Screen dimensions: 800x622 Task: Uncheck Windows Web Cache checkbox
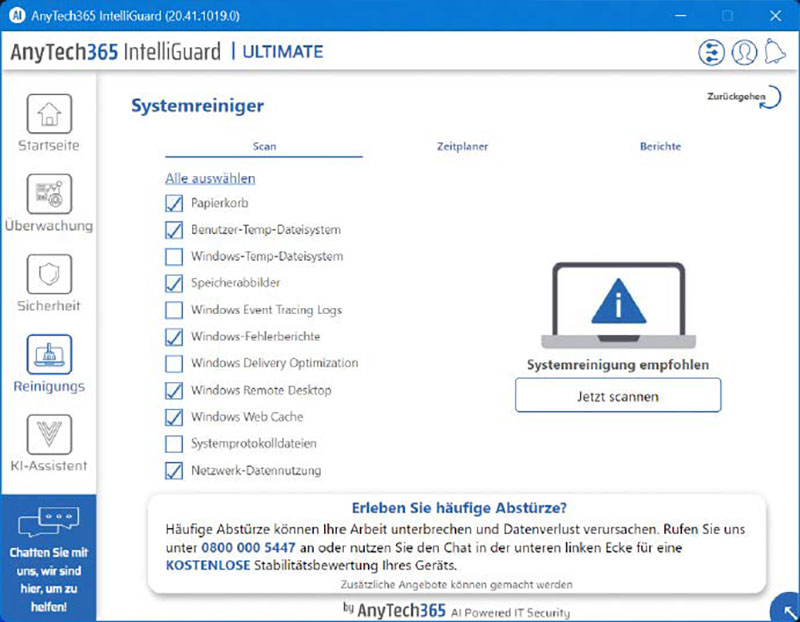tap(174, 417)
